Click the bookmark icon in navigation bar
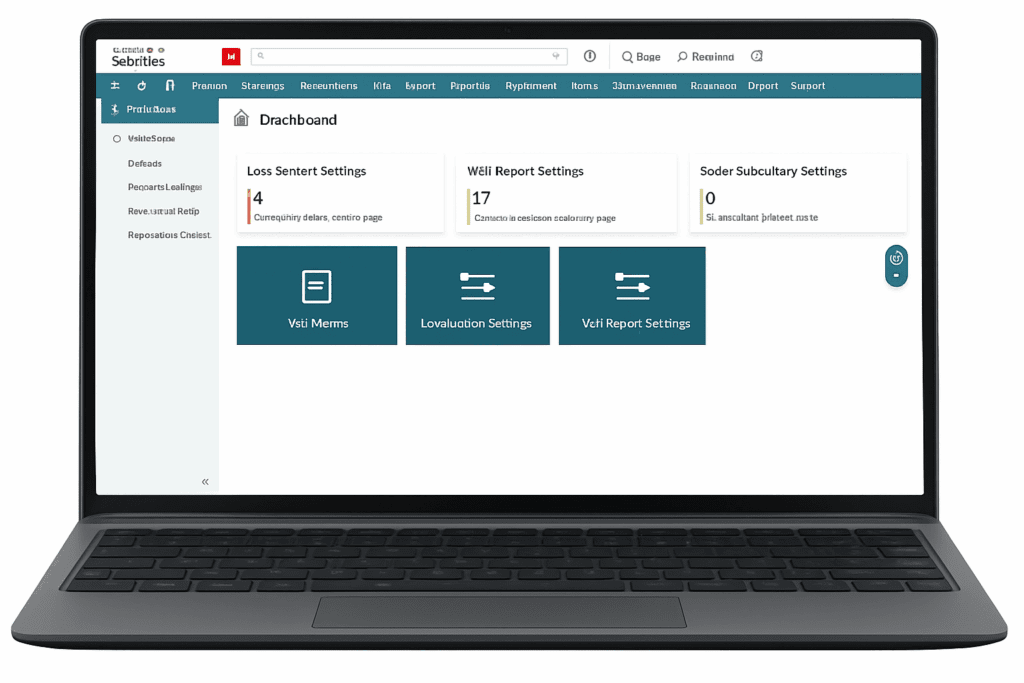The image size is (1024, 683). click(170, 86)
